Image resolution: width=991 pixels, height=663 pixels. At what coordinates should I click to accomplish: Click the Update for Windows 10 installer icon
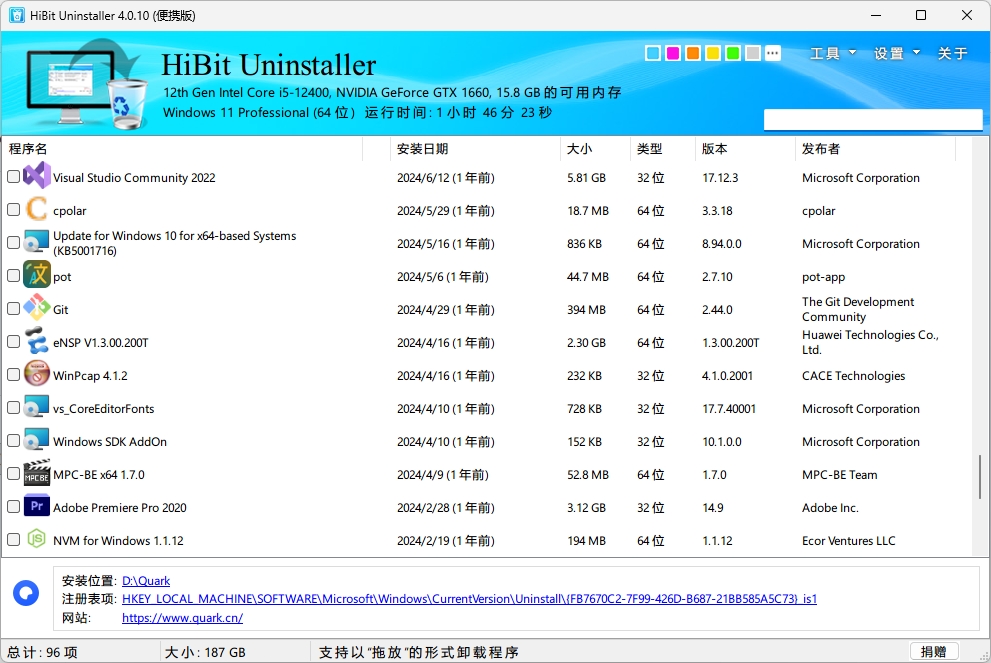click(x=37, y=243)
